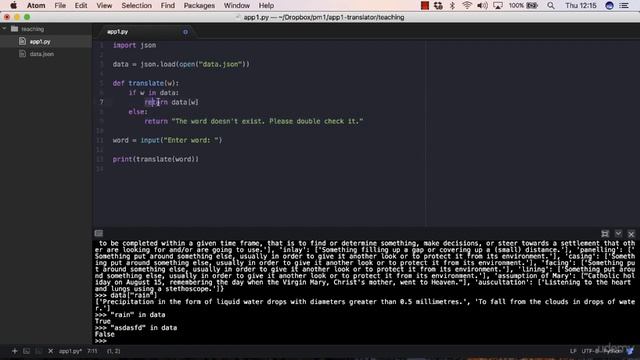
Task: Click on 'def translate(w):' line
Action: click(x=146, y=83)
